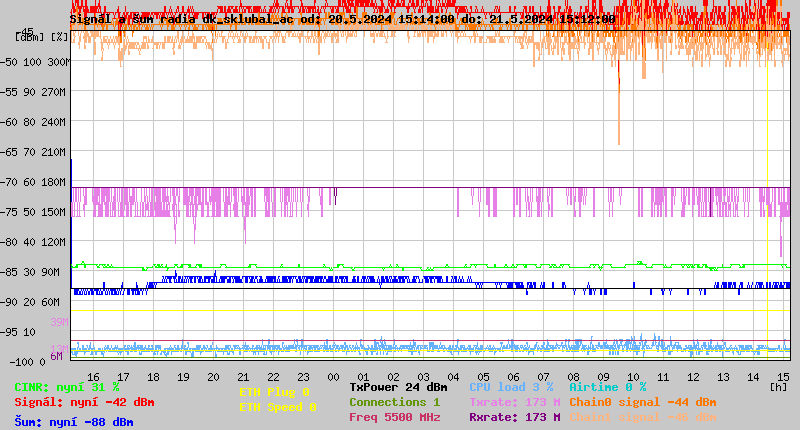800x430 pixels.
Task: Click the '120M' rate axis label
Action: click(x=53, y=242)
